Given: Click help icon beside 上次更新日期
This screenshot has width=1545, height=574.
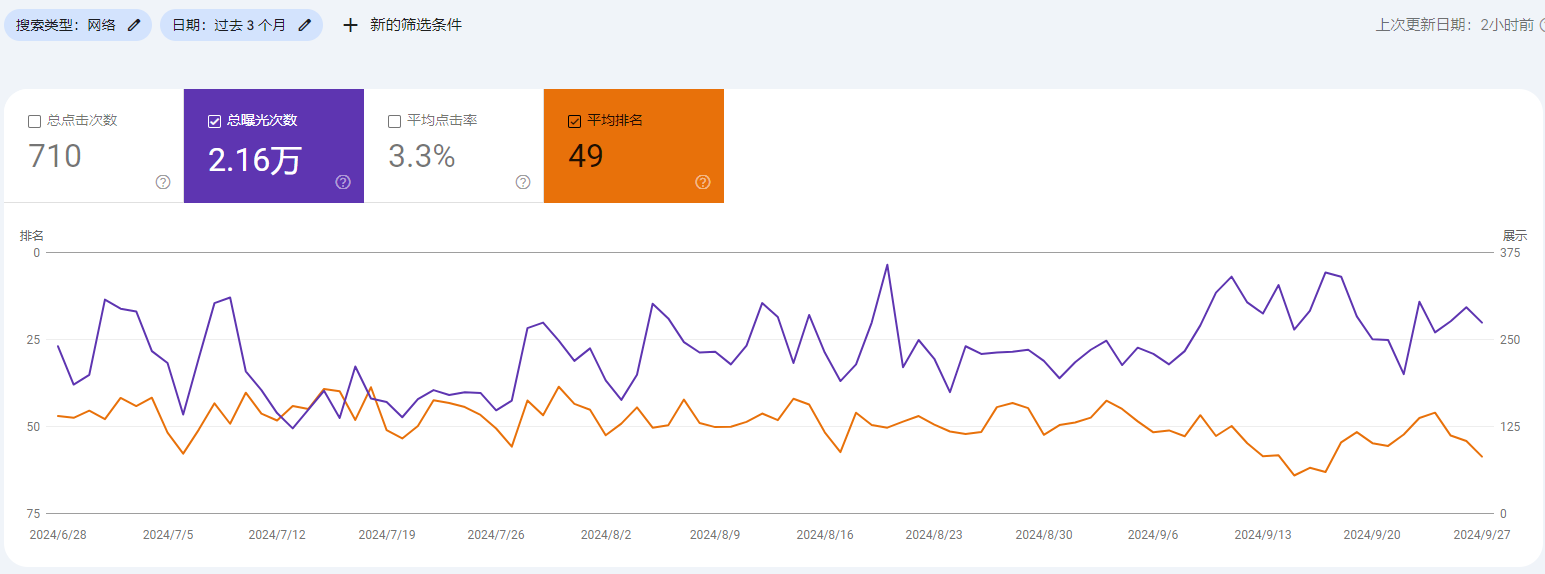Looking at the screenshot, I should [x=1541, y=25].
